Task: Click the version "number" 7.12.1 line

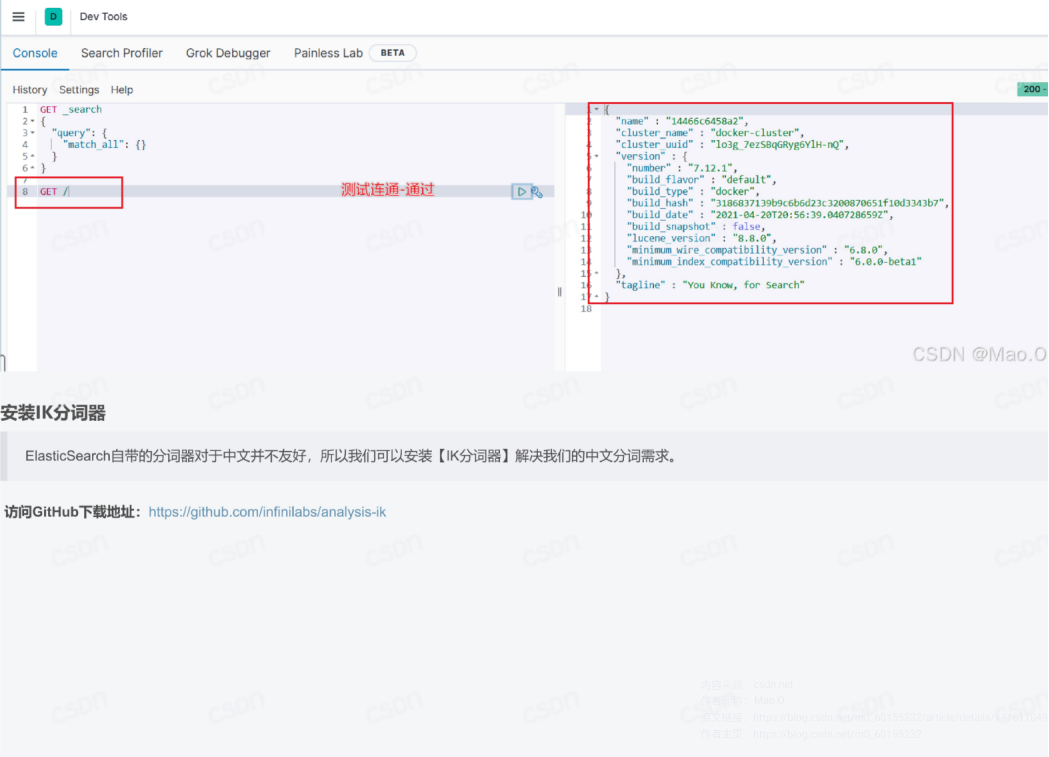Action: pos(682,168)
